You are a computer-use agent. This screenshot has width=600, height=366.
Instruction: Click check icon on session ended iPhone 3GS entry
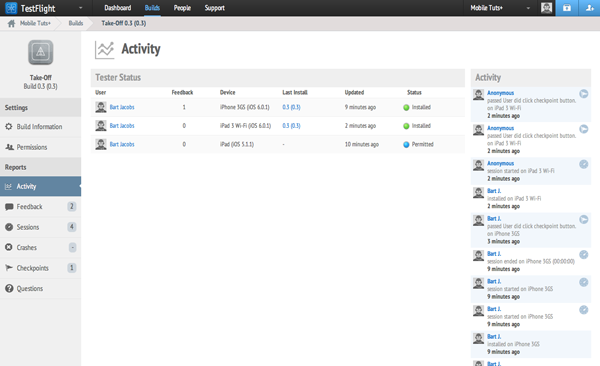[x=584, y=255]
